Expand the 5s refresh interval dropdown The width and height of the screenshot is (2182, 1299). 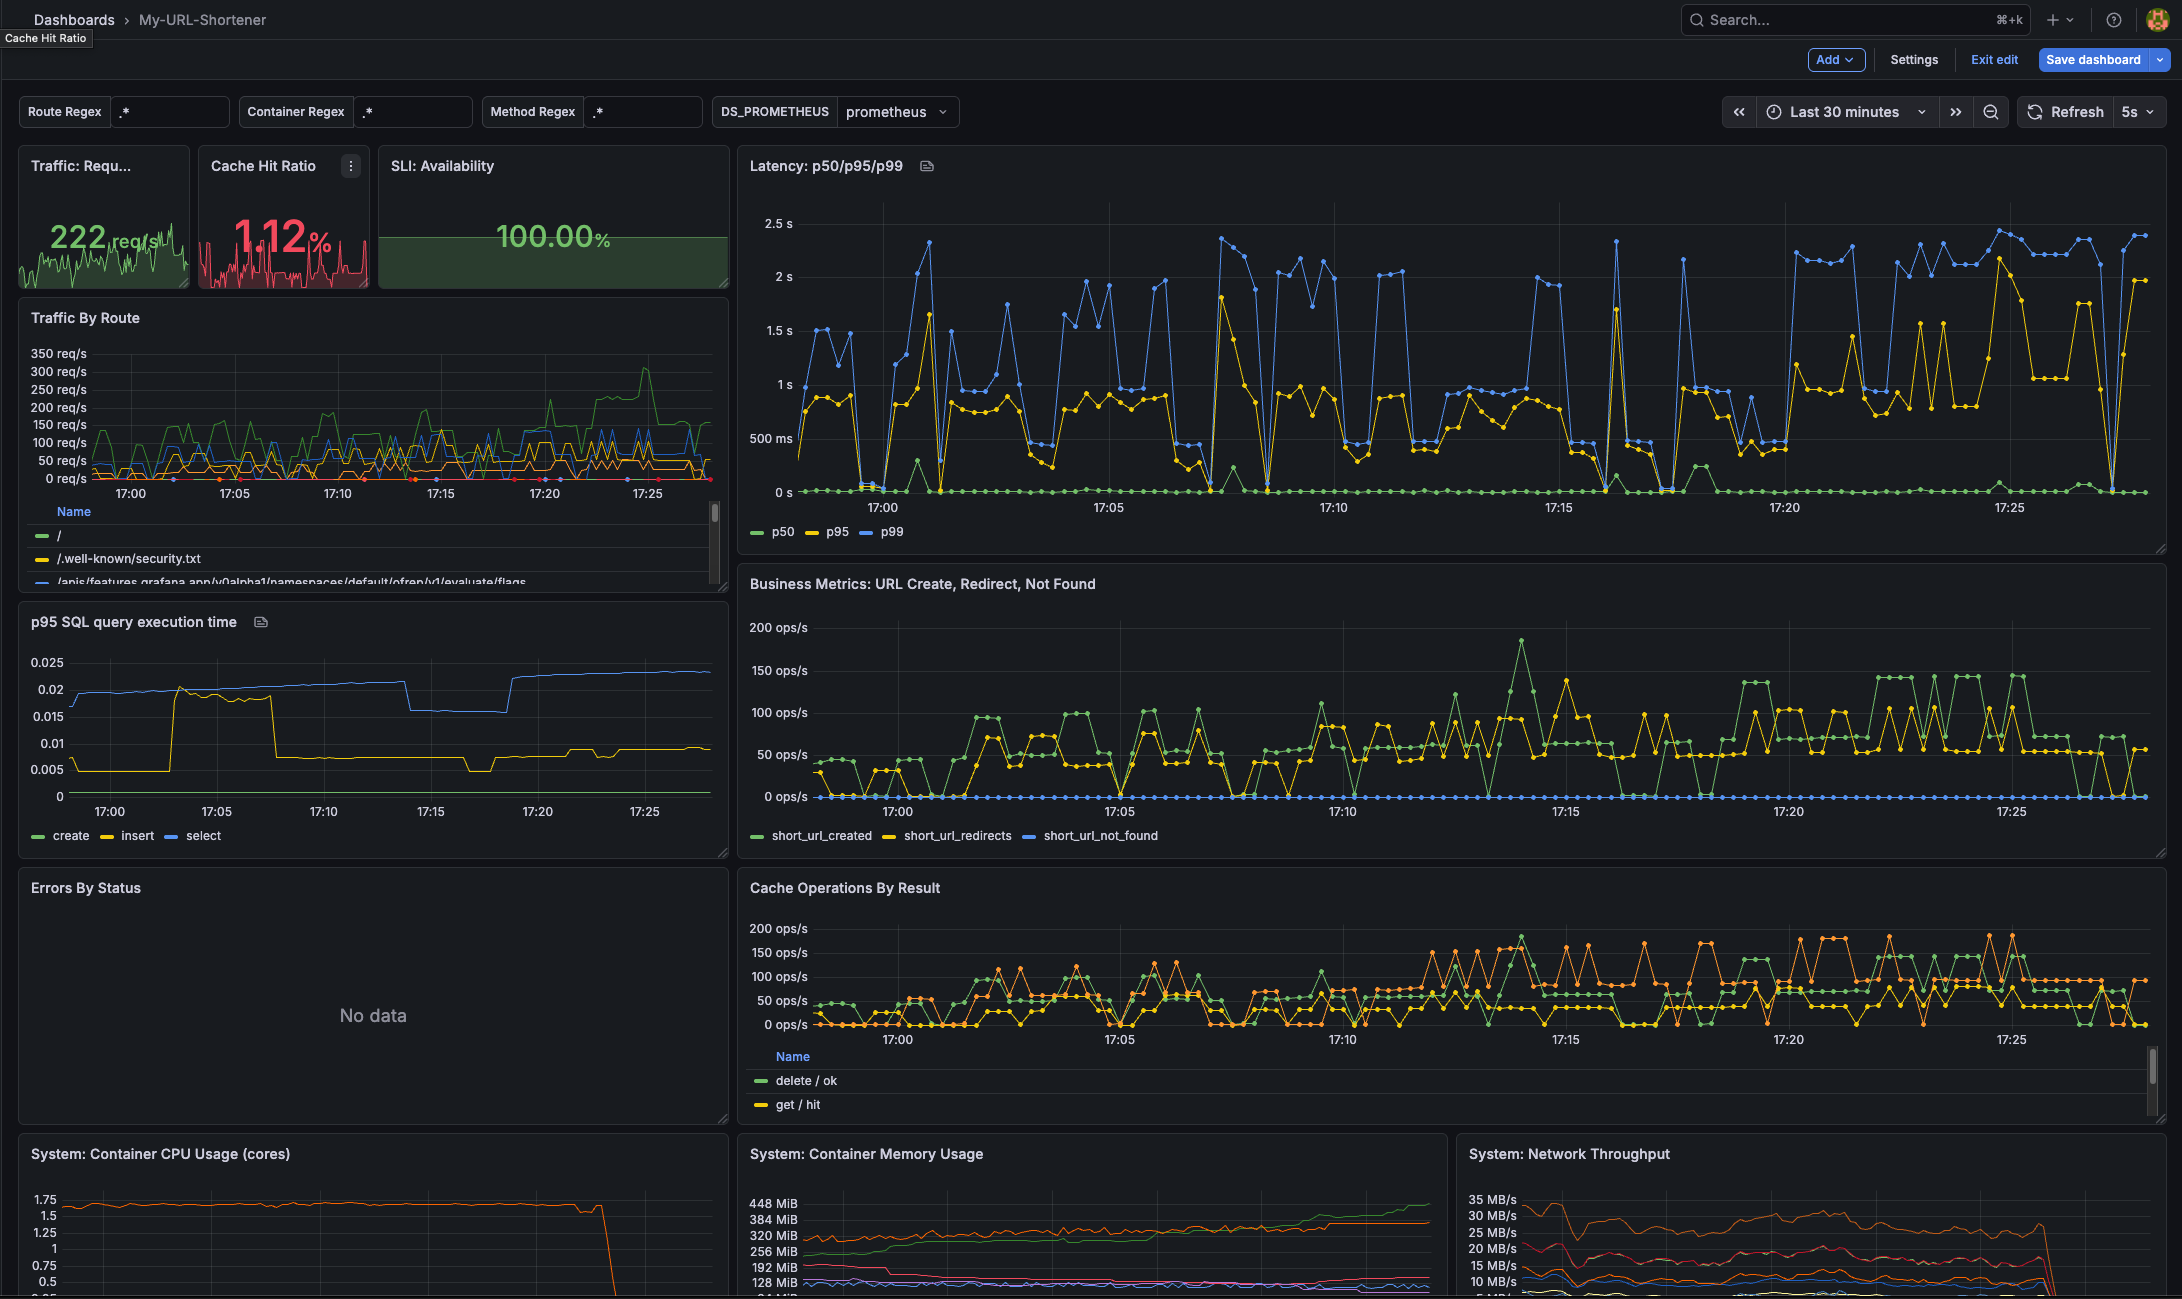(x=2138, y=112)
